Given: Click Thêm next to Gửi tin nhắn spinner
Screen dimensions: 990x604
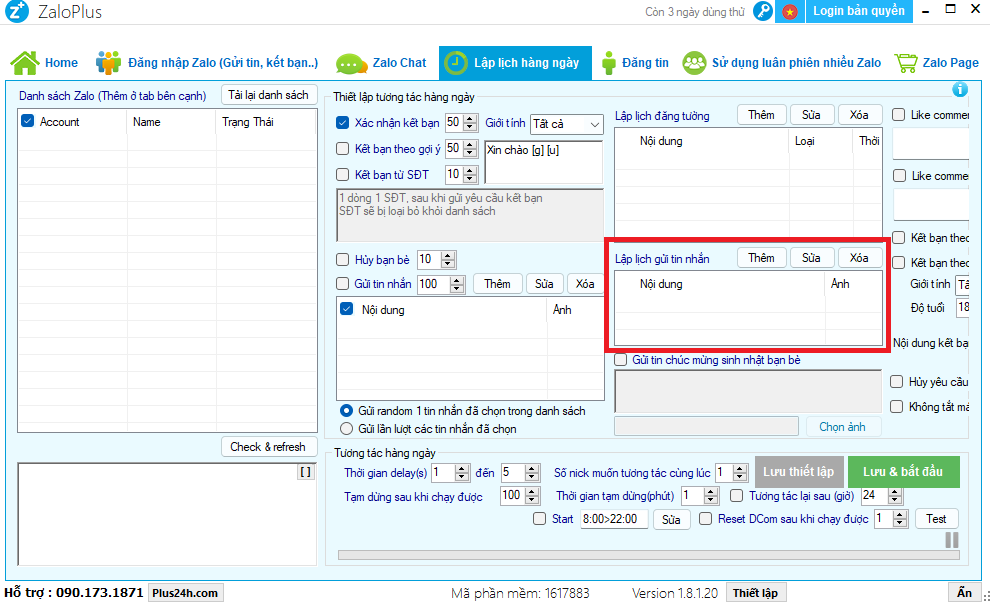Looking at the screenshot, I should click(498, 284).
